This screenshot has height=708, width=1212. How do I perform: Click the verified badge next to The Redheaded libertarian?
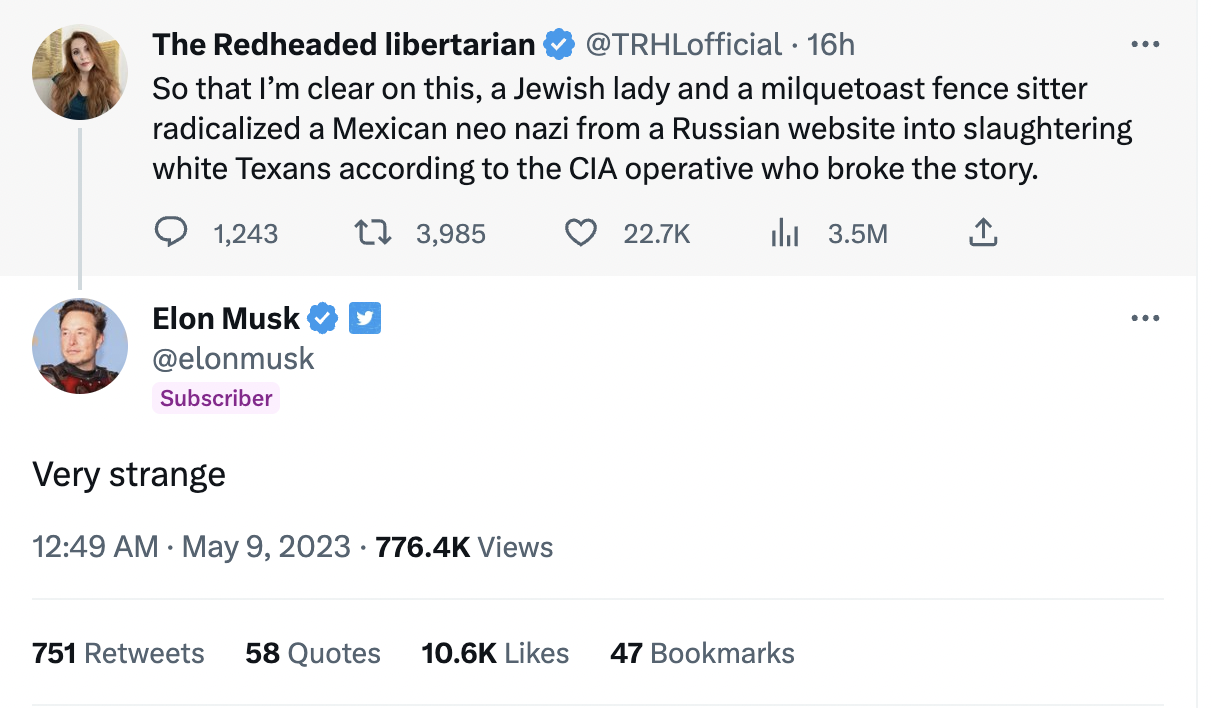(x=557, y=44)
